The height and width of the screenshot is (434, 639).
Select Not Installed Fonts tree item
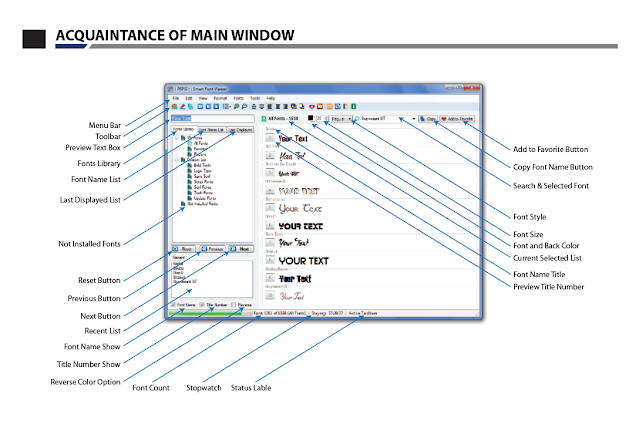[203, 203]
